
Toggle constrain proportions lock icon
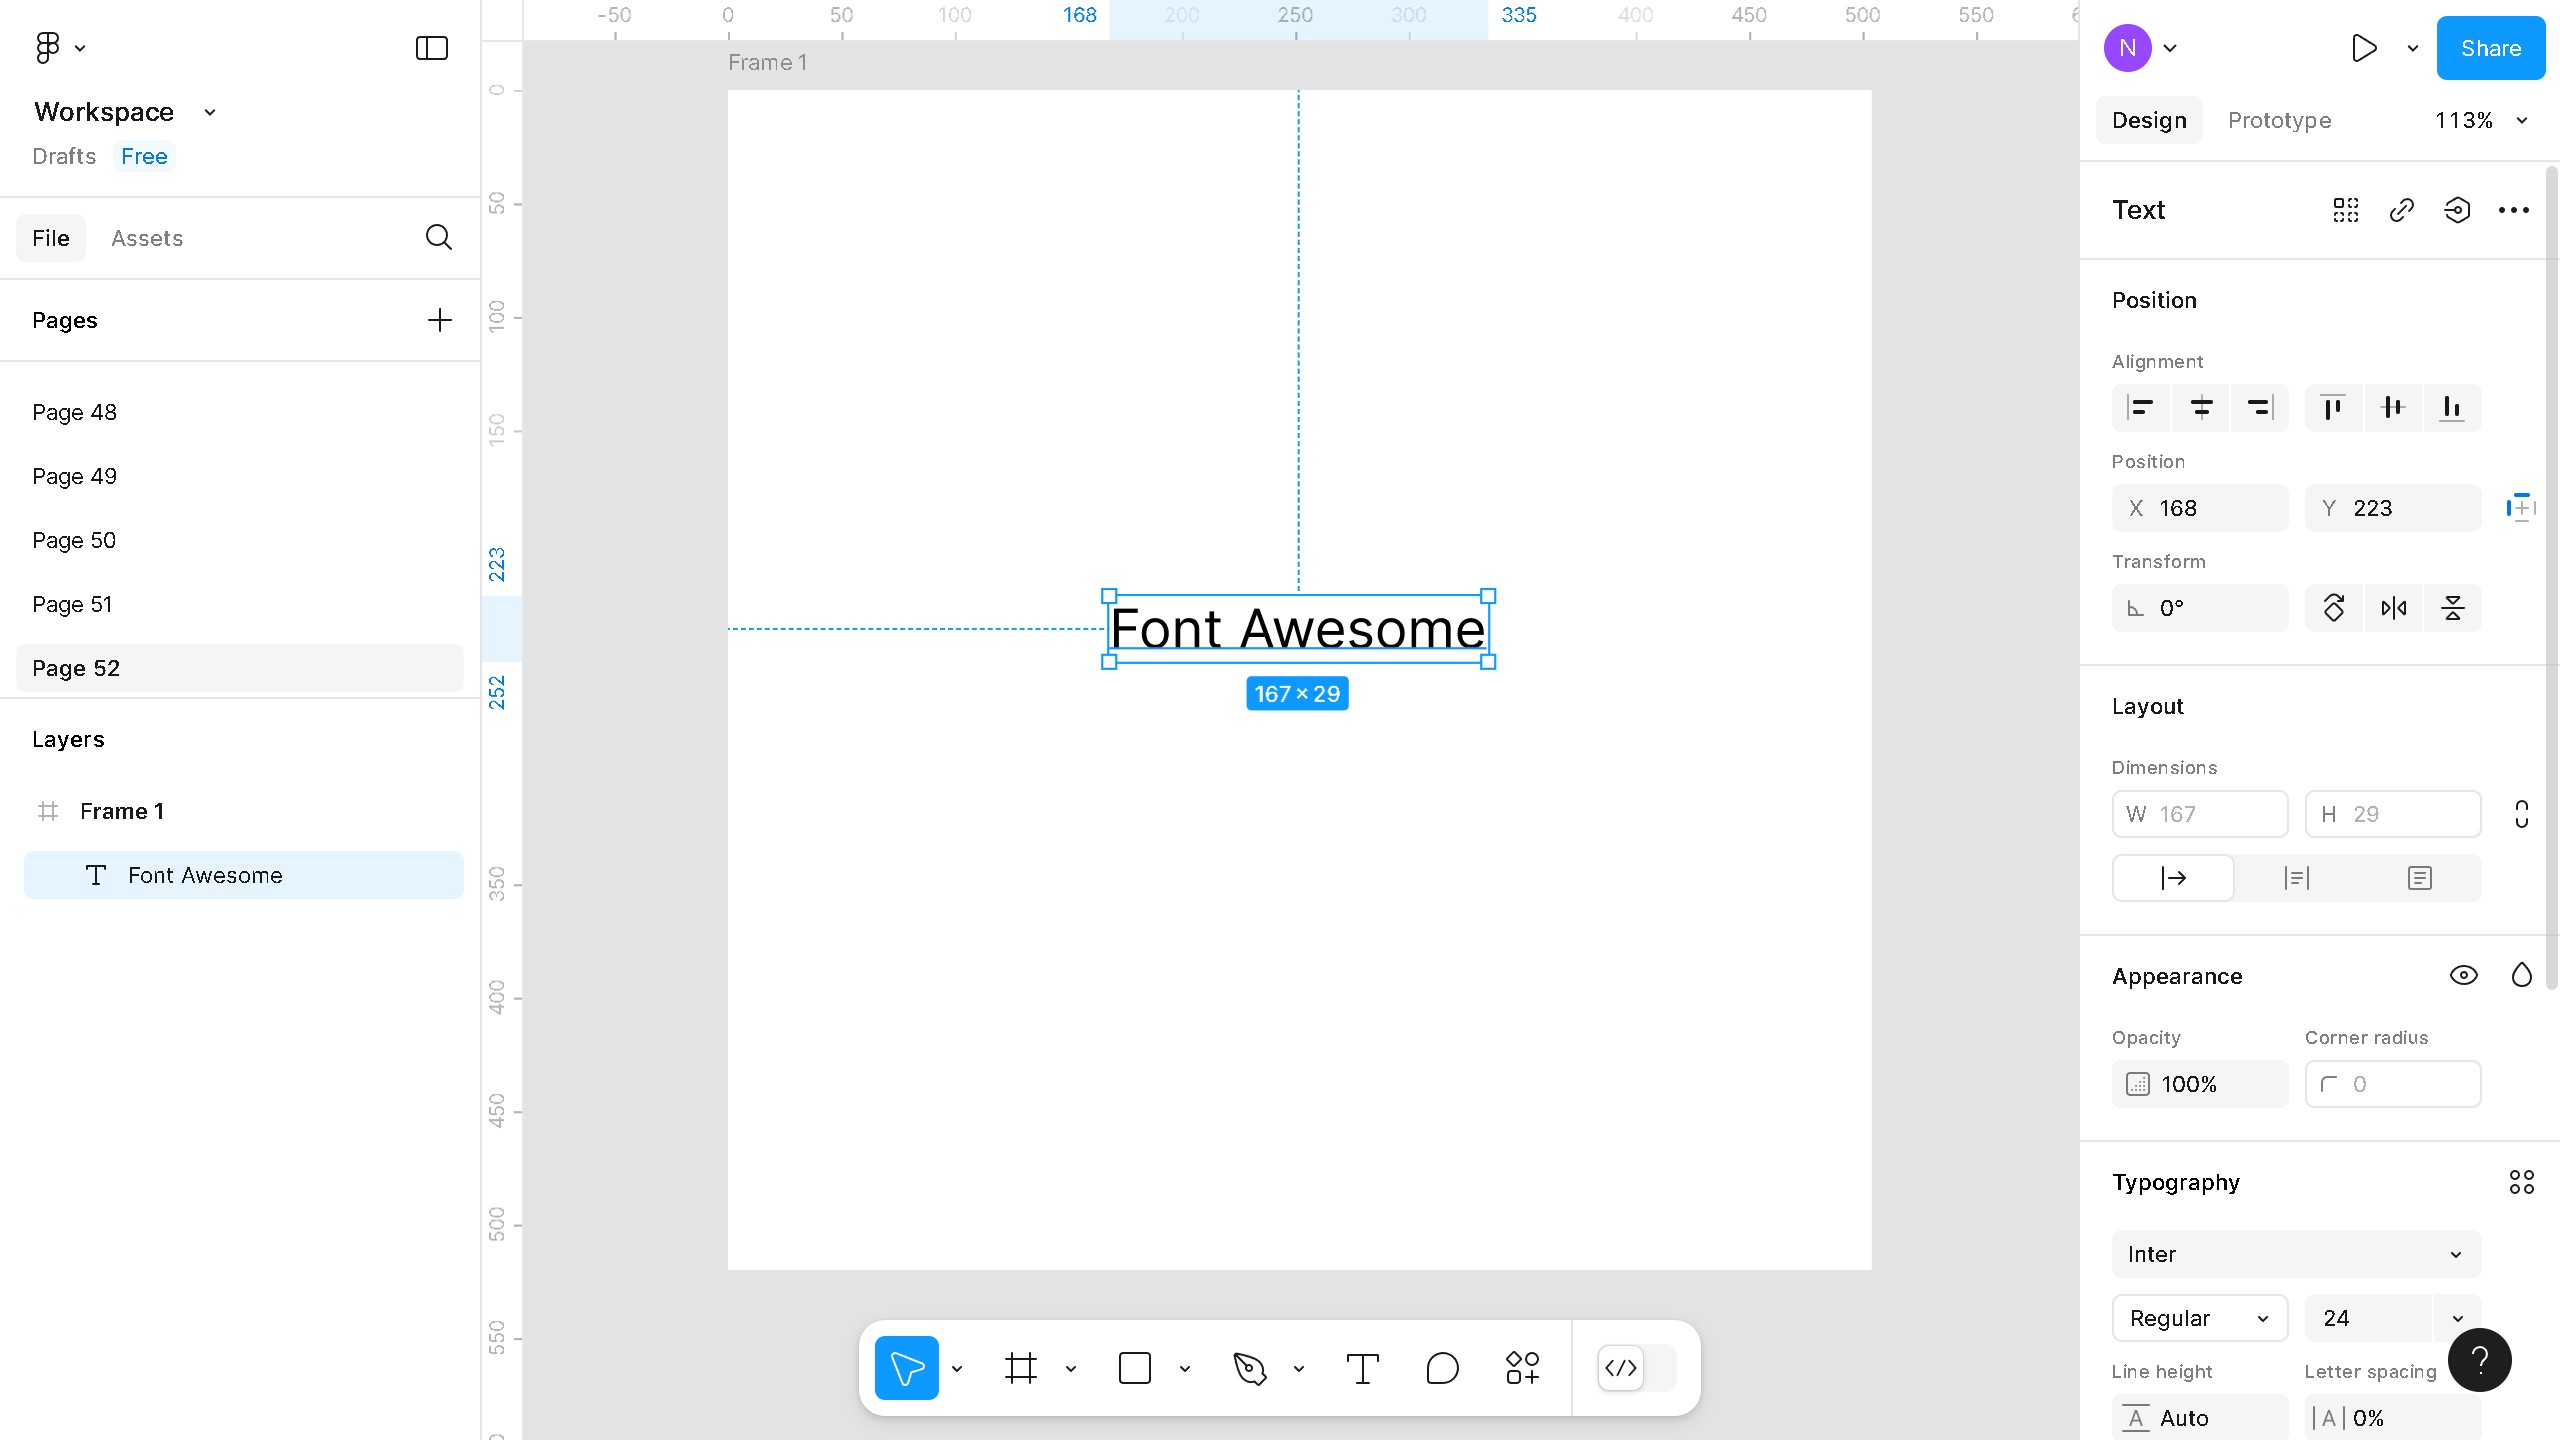tap(2521, 814)
